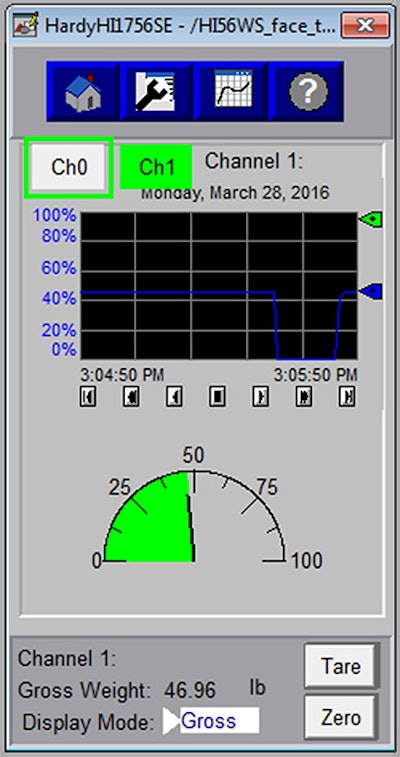
Task: Click the Display Mode arrow indicator
Action: pos(170,721)
